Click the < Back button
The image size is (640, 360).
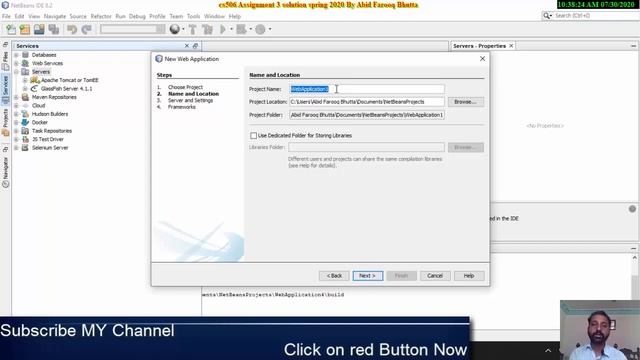(334, 276)
